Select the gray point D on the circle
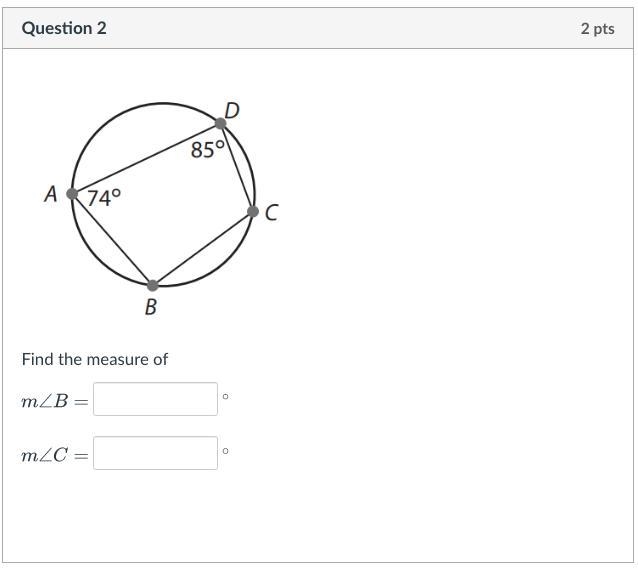 click(220, 123)
